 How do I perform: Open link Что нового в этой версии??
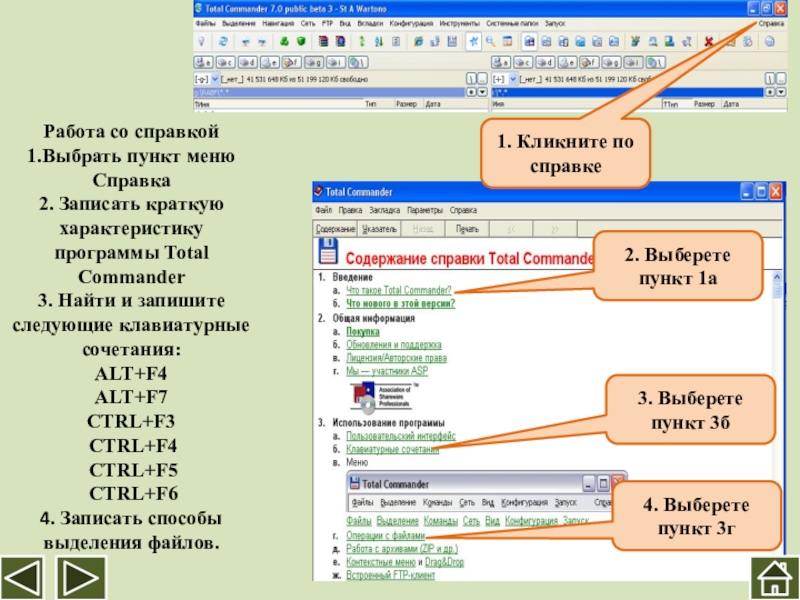[400, 304]
